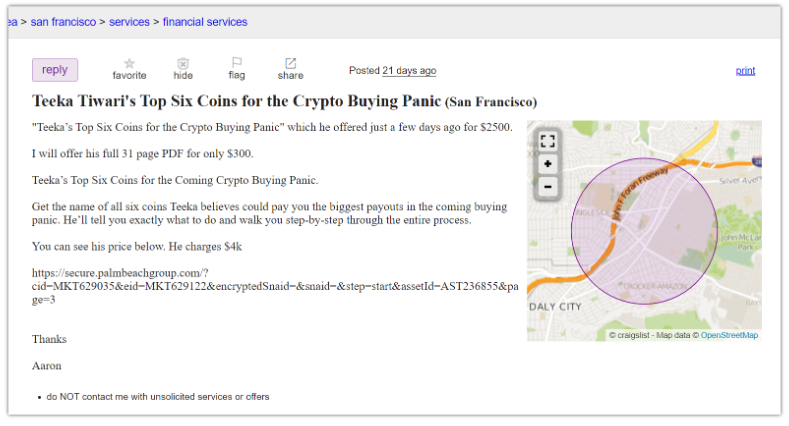Open the services breadcrumb link
The width and height of the screenshot is (789, 426).
pyautogui.click(x=129, y=22)
